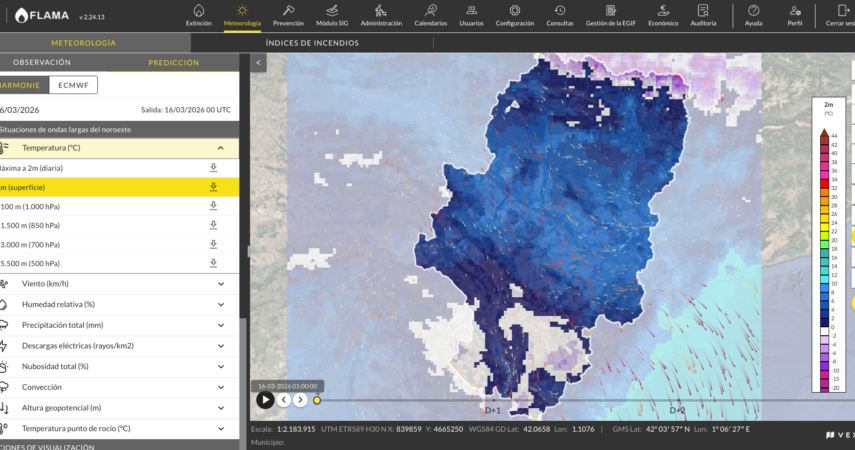Download Máxima a 2m (diaria) layer
855x450 pixels.
pos(213,168)
